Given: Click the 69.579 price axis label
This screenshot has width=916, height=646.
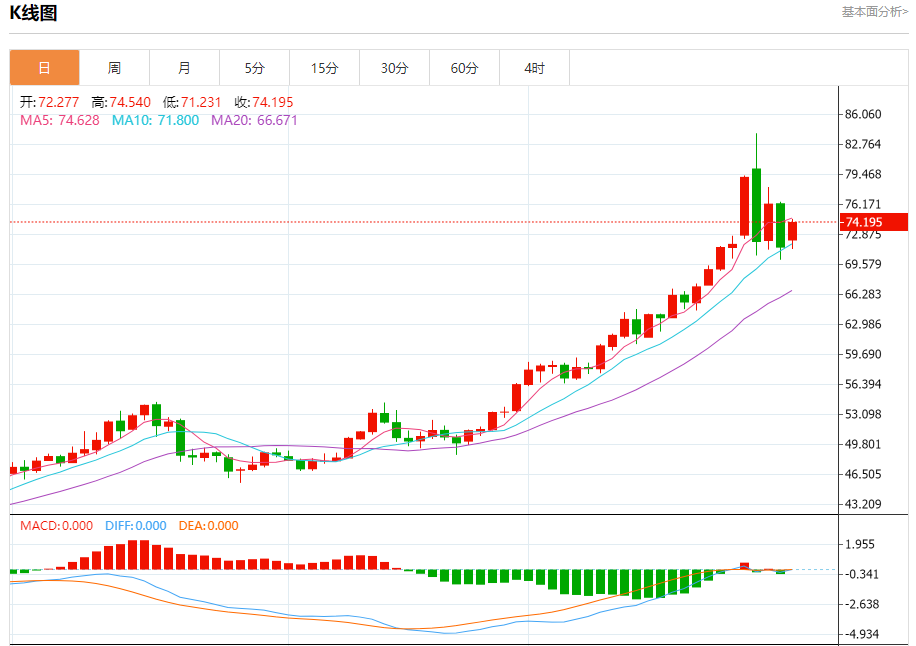Looking at the screenshot, I should 863,264.
